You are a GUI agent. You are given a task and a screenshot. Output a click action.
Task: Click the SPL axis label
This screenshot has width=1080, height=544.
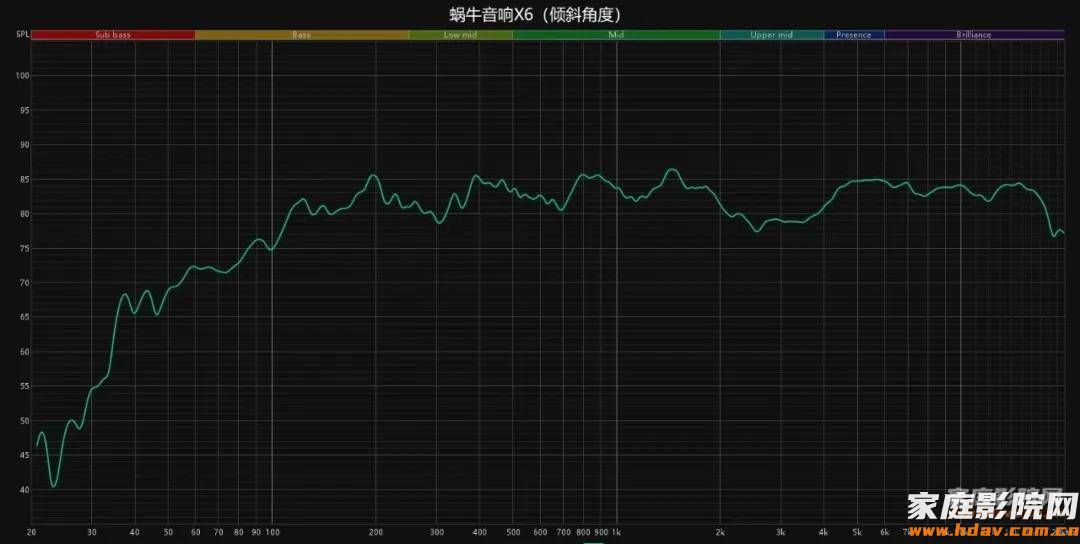pyautogui.click(x=22, y=34)
